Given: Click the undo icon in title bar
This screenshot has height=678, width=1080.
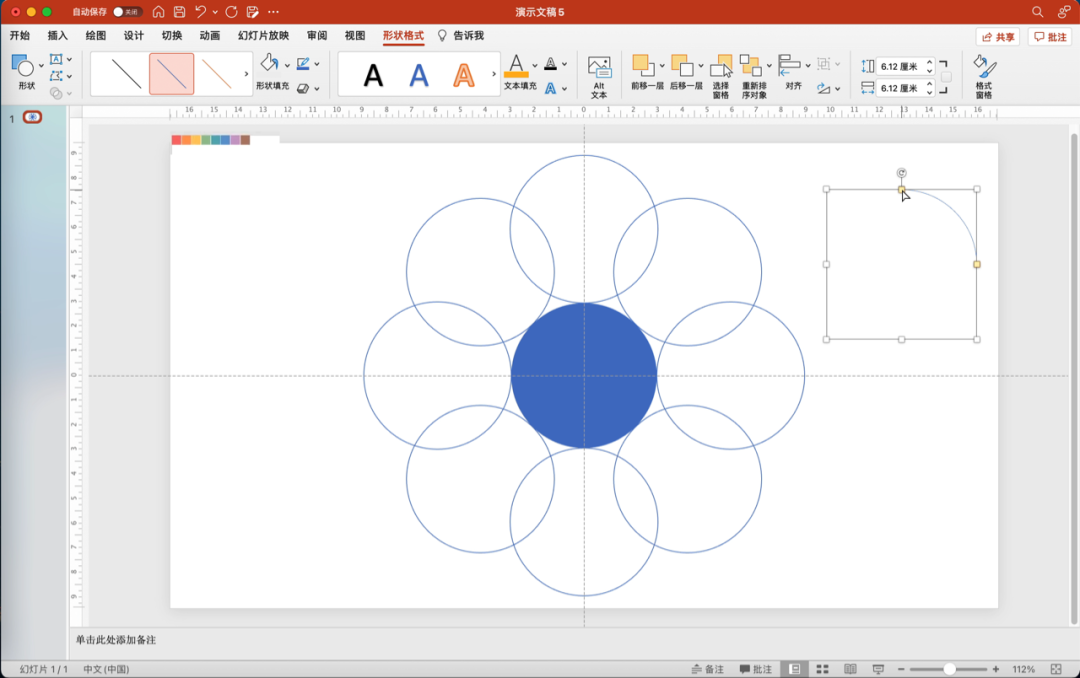Looking at the screenshot, I should click(200, 12).
